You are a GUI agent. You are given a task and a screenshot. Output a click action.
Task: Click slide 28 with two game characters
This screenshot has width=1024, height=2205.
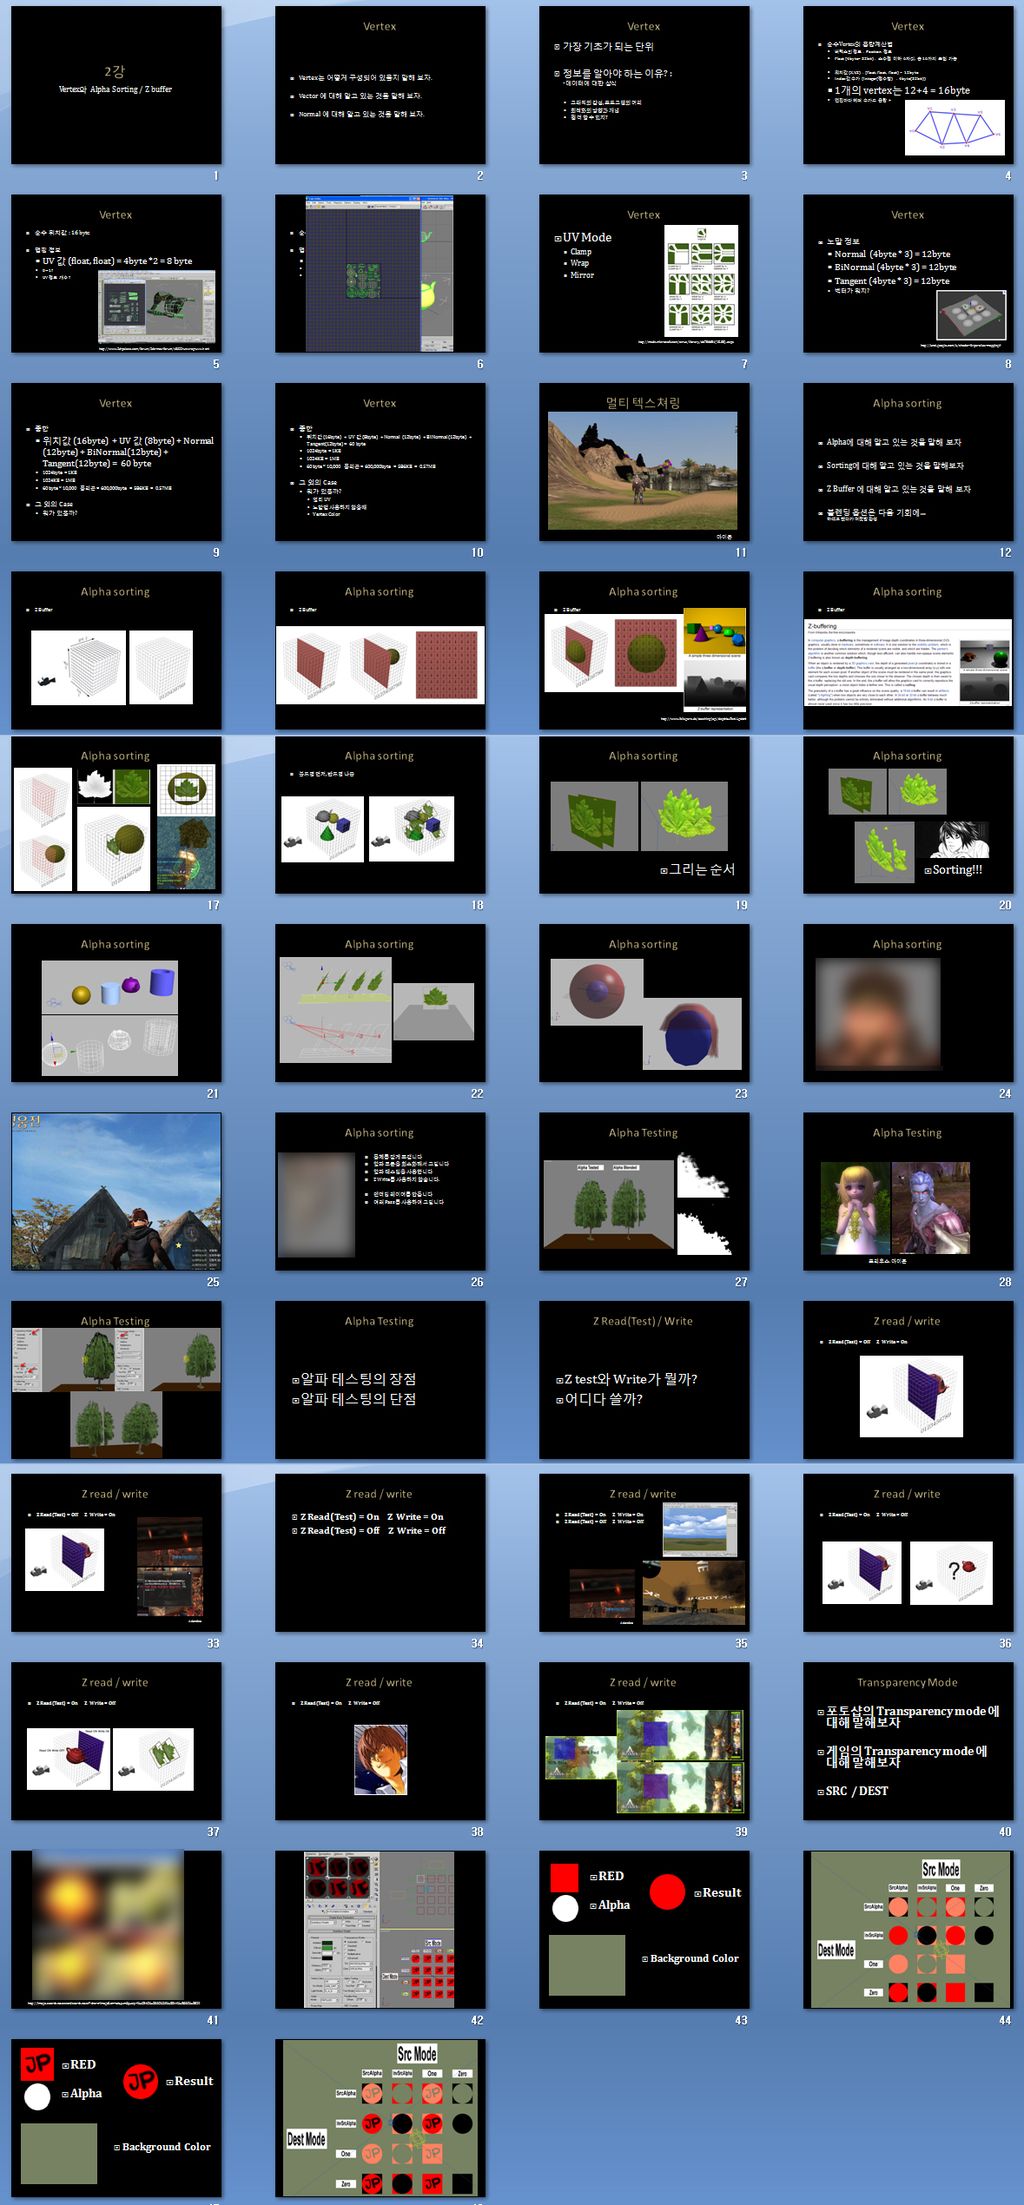[x=908, y=1192]
